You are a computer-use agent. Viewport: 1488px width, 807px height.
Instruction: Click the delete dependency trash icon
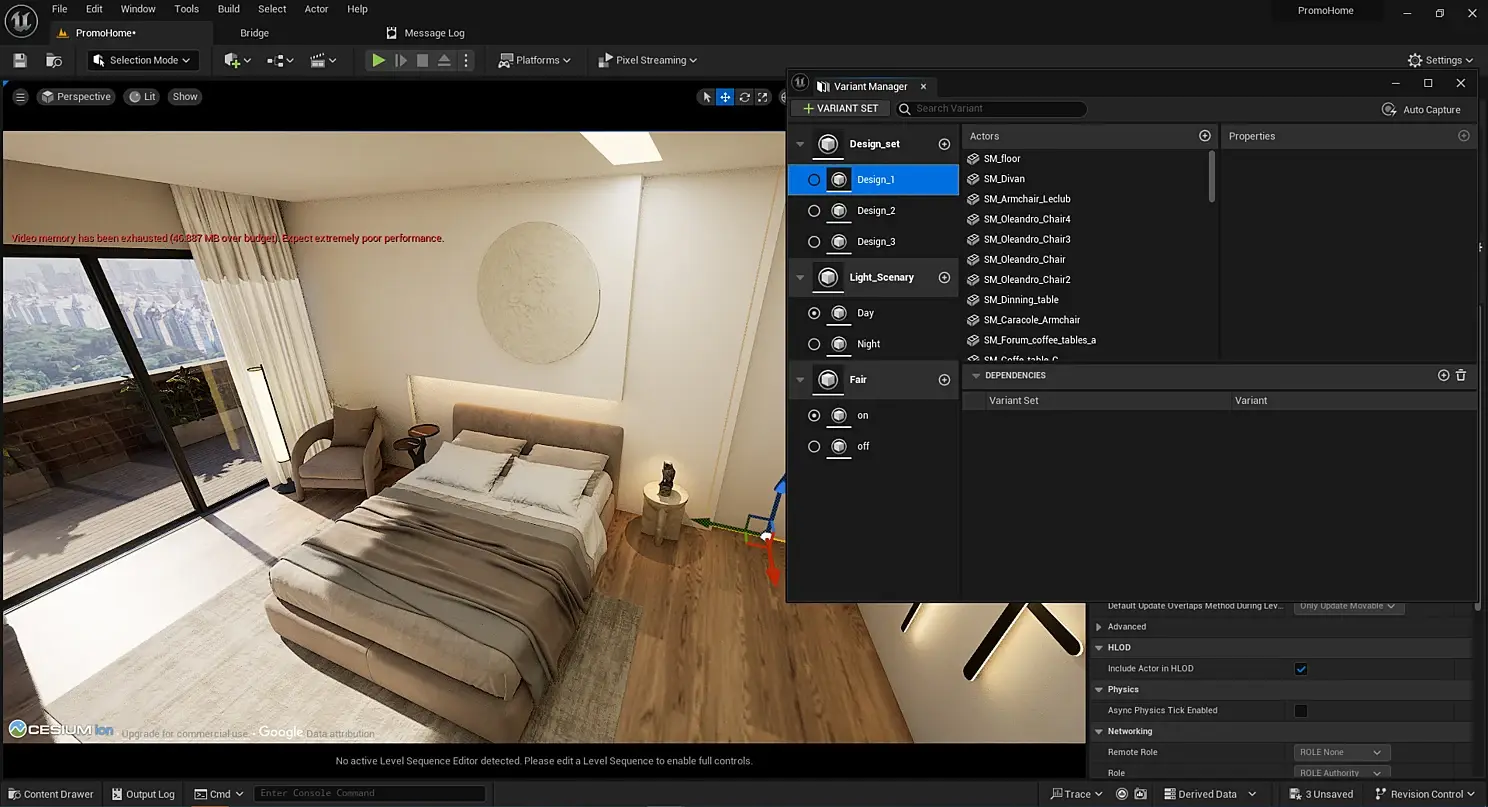point(1461,375)
